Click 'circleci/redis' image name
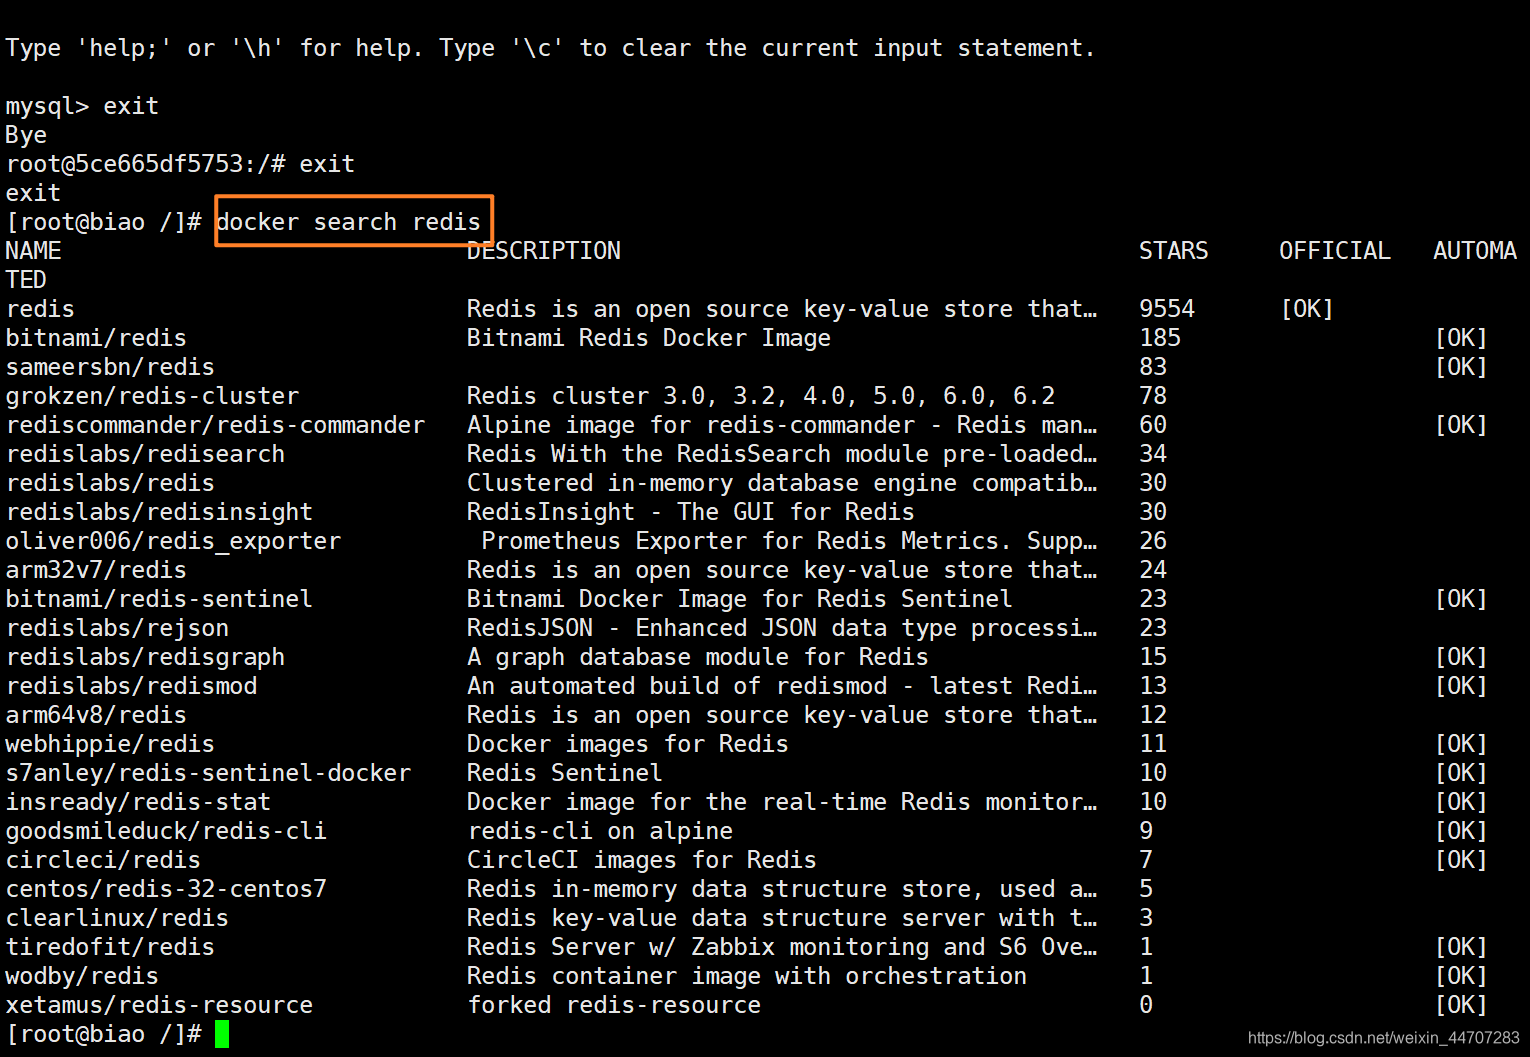Image resolution: width=1530 pixels, height=1057 pixels. click(103, 860)
